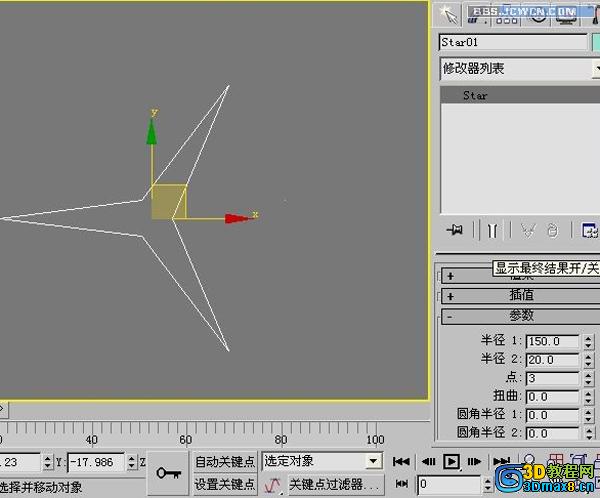Click the 半径 2 spinner arrows
Image resolution: width=600 pixels, height=498 pixels.
coord(589,360)
